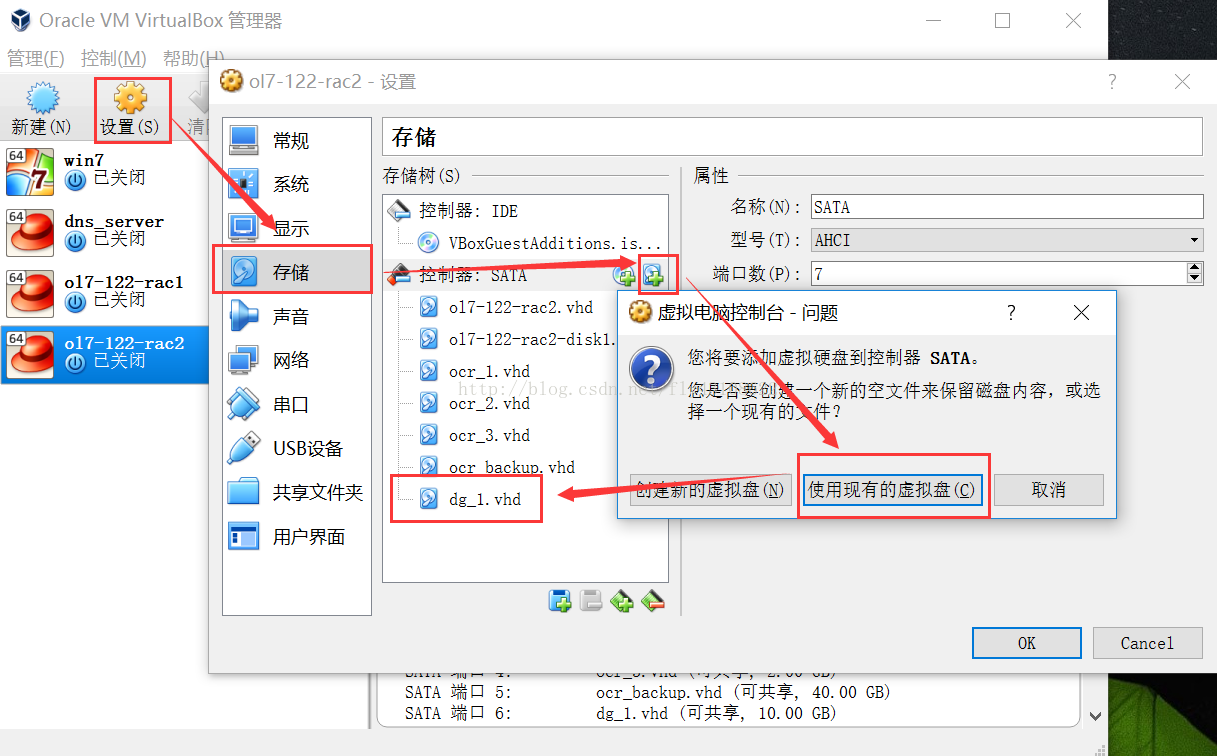Open the 存储 (Storage) settings category

pyautogui.click(x=296, y=272)
